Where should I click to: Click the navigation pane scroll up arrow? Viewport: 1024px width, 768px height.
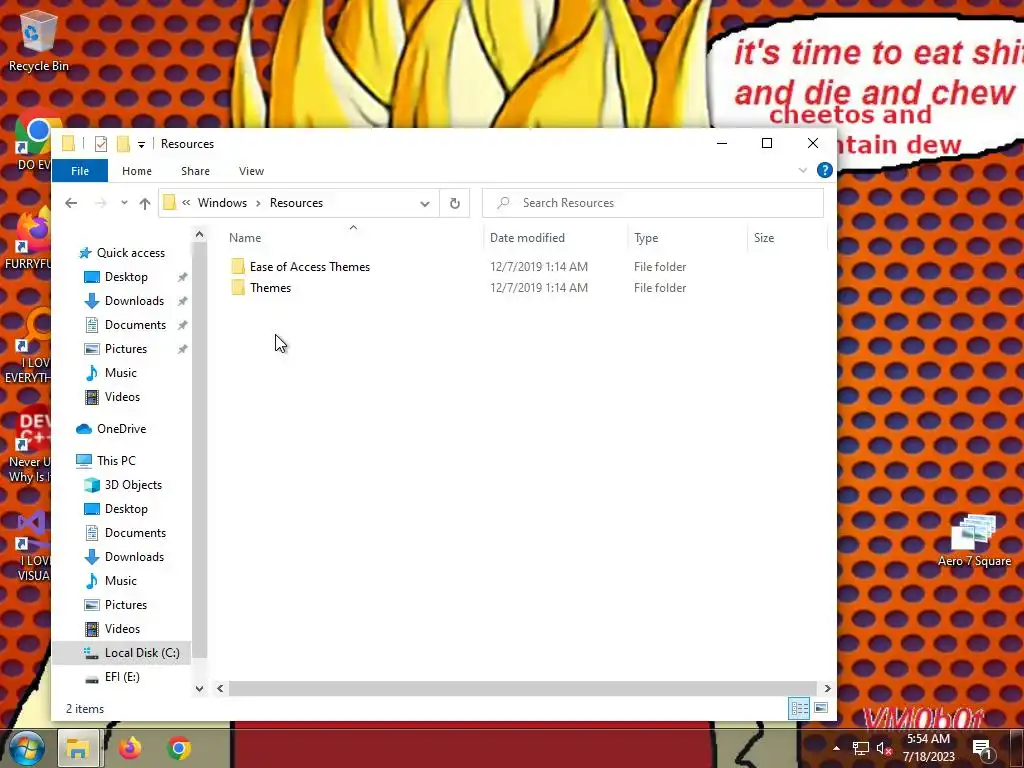pos(199,234)
